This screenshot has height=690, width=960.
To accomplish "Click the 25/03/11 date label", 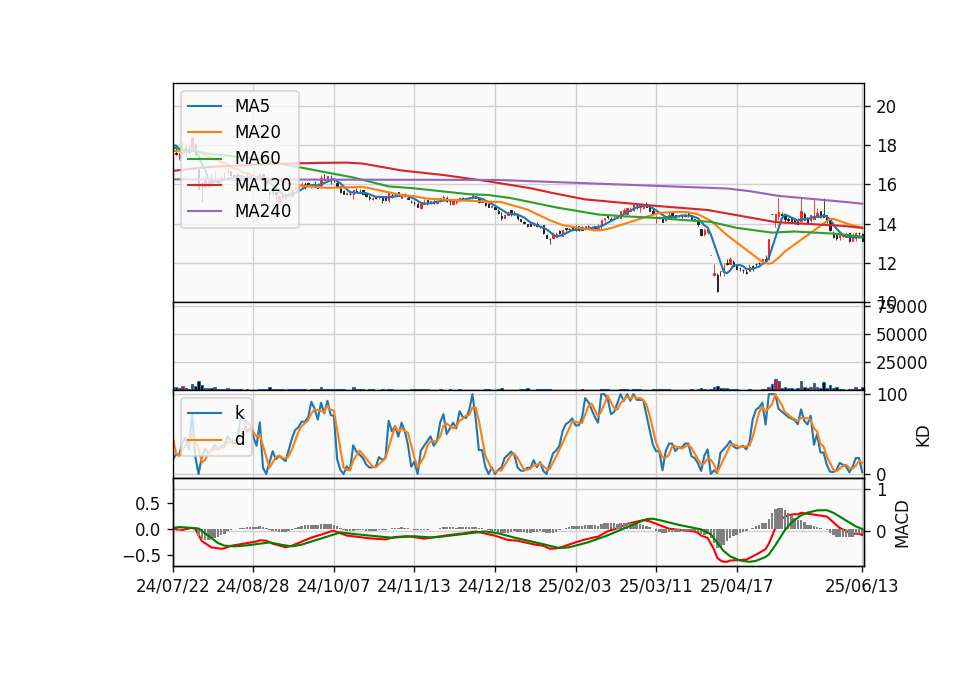I will 656,586.
